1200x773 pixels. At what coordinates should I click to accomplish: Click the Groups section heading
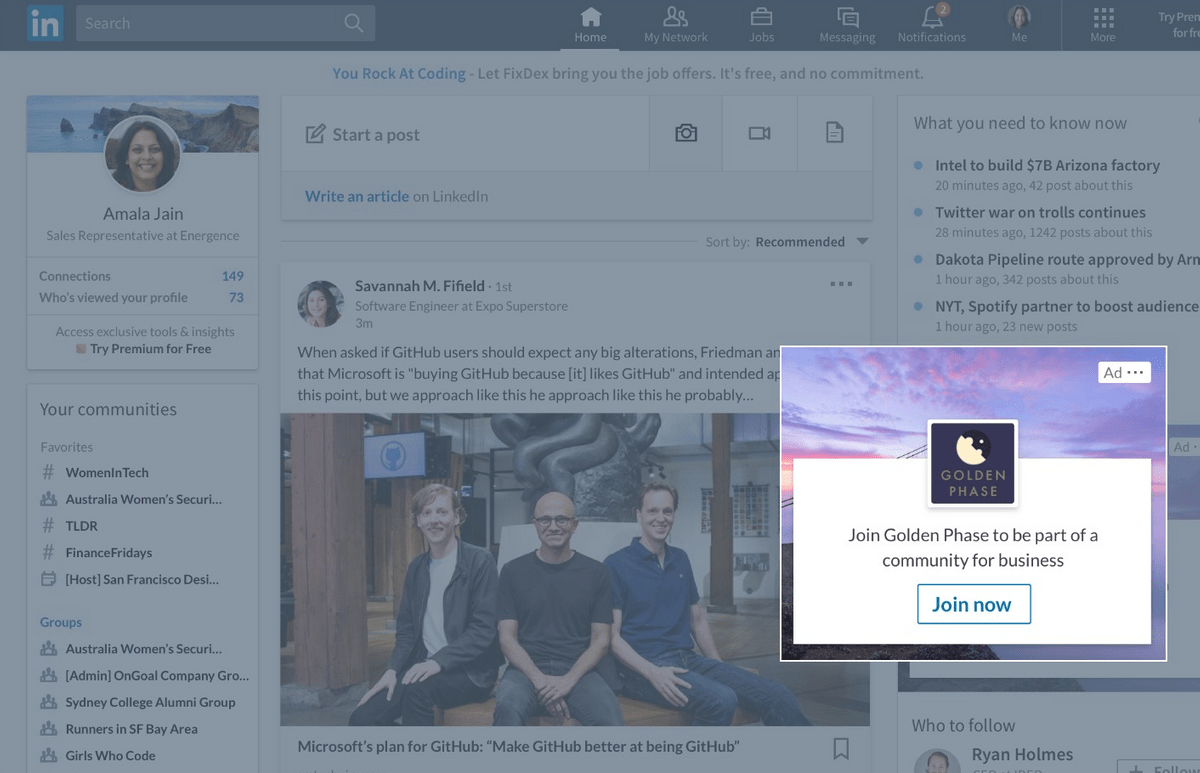61,622
